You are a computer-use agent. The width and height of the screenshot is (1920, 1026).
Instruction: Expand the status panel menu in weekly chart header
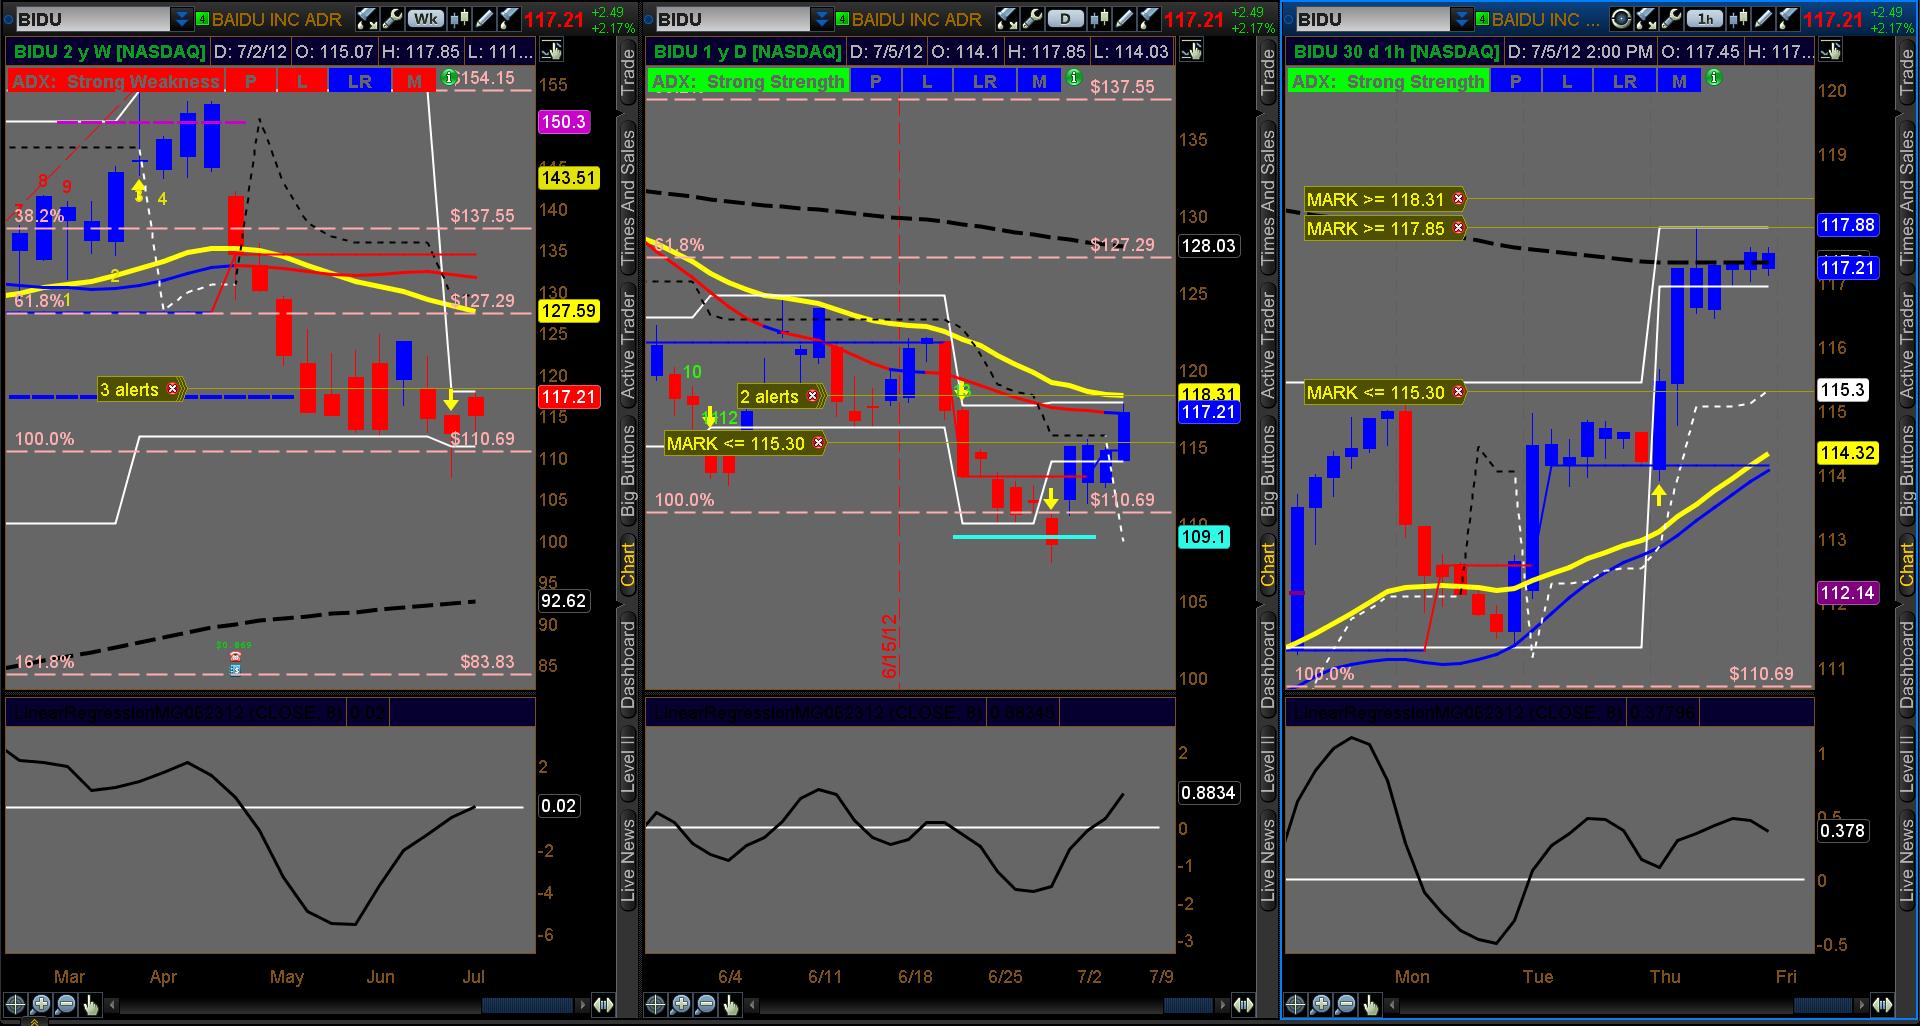tap(551, 51)
